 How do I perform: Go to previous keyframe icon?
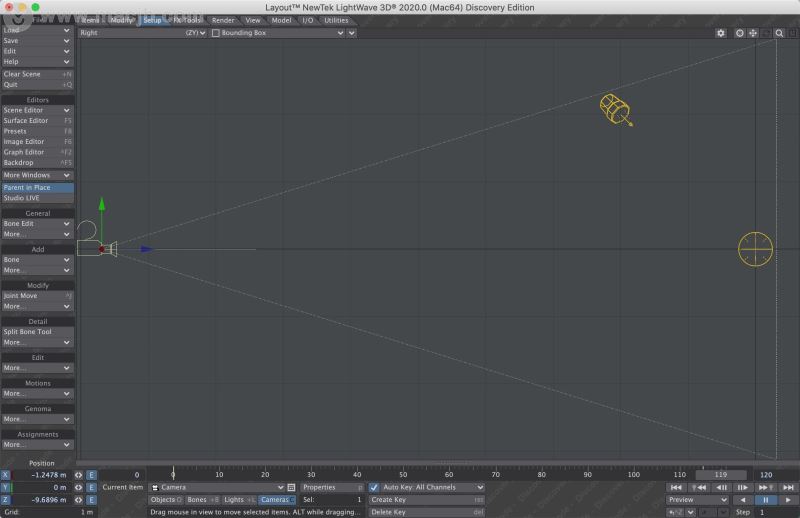pos(698,487)
